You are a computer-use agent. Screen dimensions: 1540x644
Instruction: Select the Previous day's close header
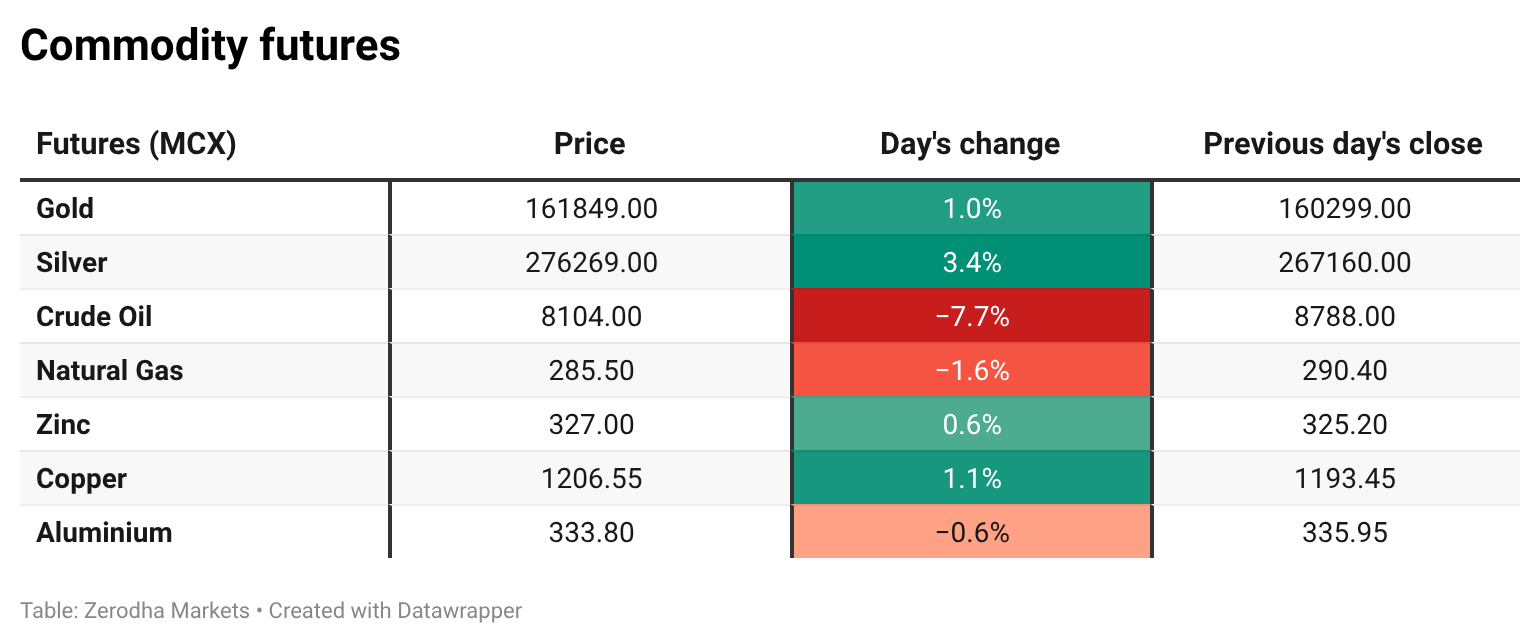pos(1343,144)
